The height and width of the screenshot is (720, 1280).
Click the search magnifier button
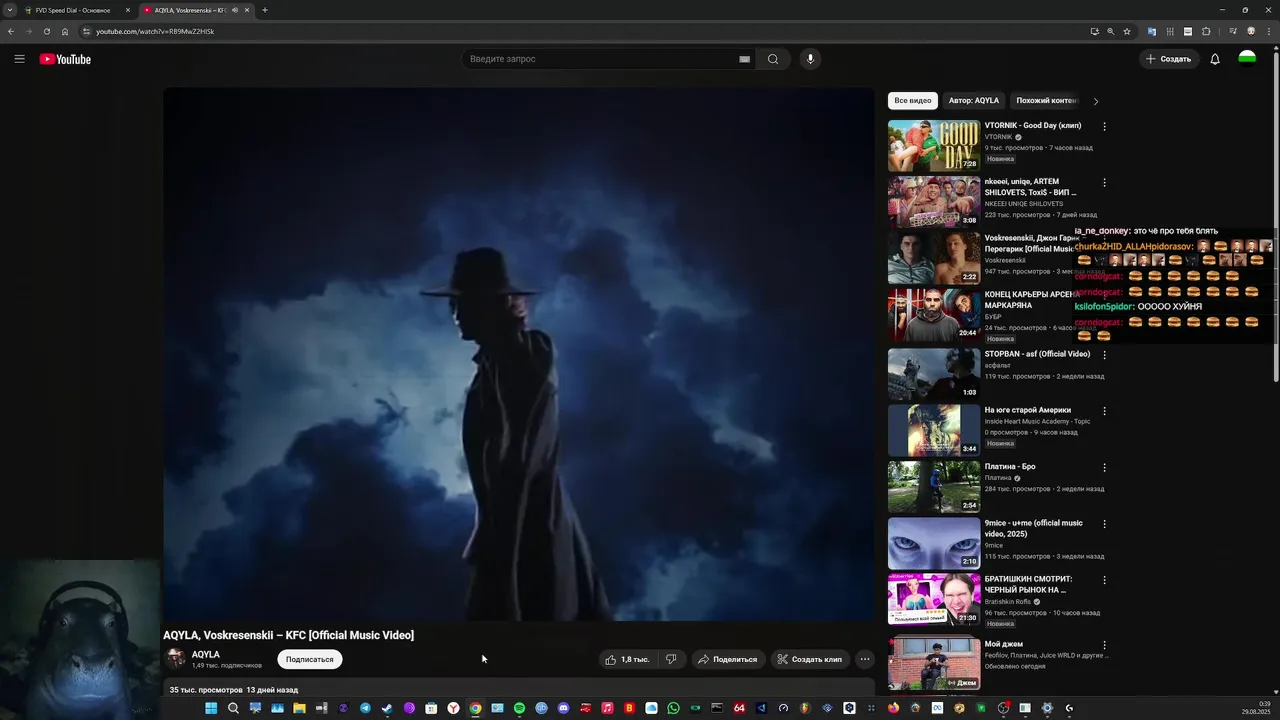[x=773, y=59]
